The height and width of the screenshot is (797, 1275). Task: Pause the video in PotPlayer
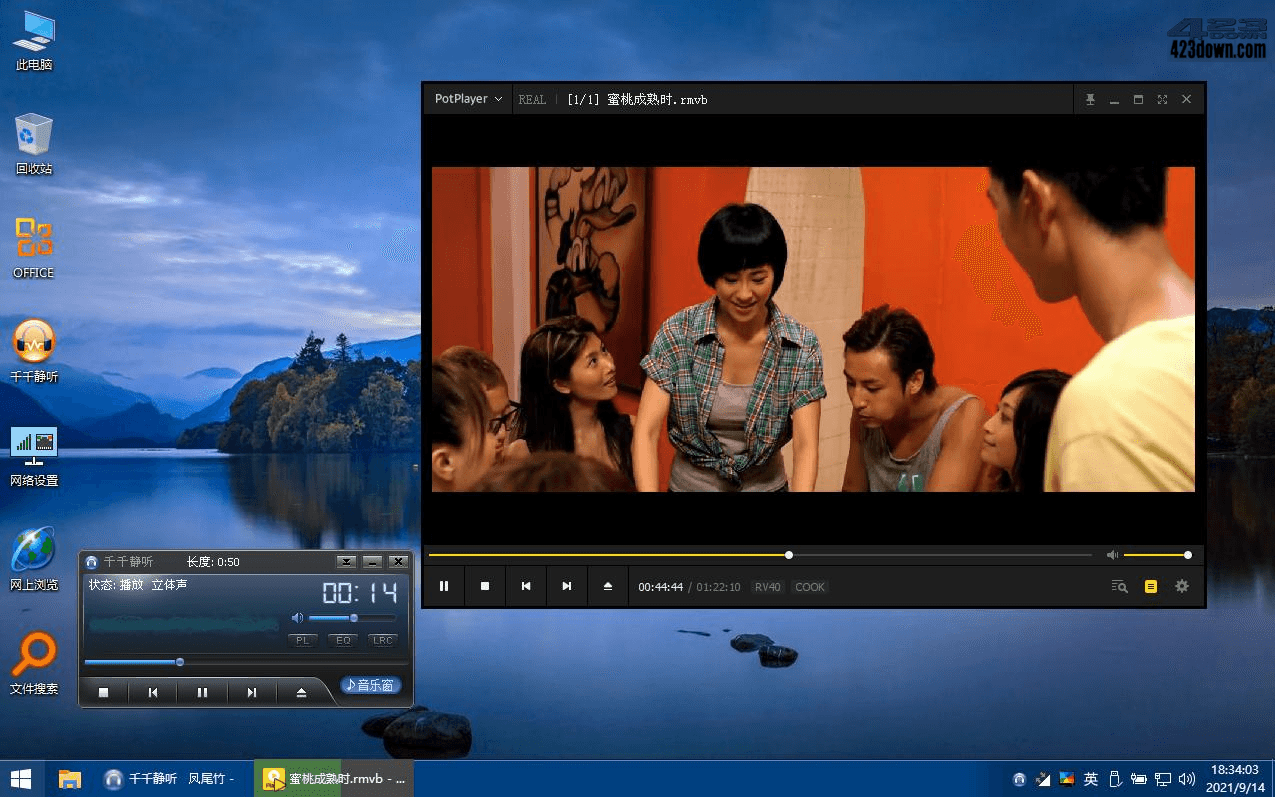pos(444,586)
